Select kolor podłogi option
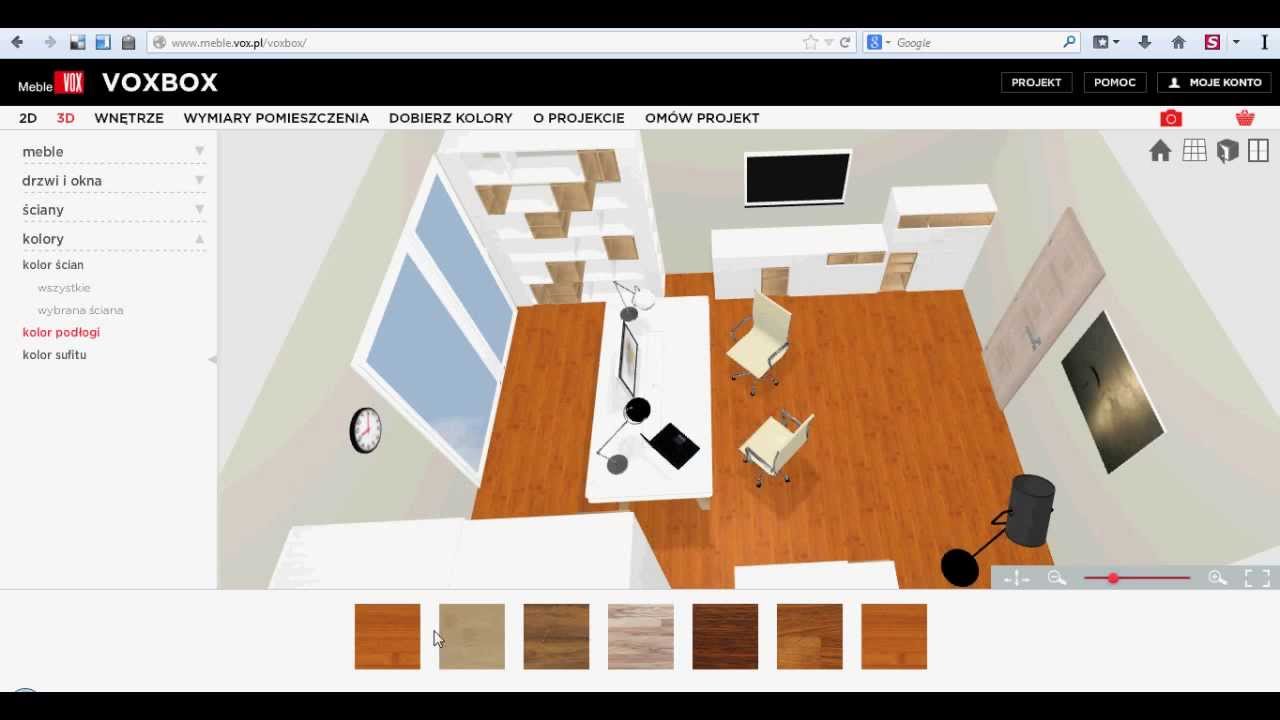The width and height of the screenshot is (1280, 720). tap(61, 332)
